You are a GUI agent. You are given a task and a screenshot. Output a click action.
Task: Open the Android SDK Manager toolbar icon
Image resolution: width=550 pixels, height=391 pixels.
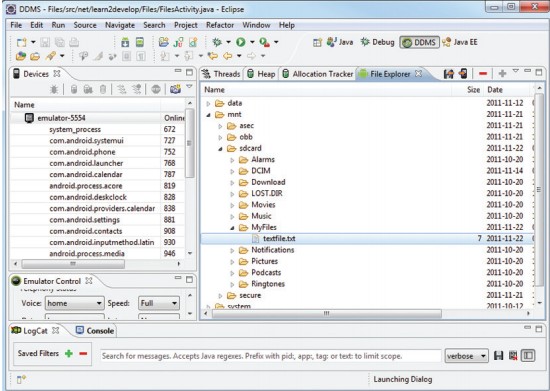(x=125, y=42)
